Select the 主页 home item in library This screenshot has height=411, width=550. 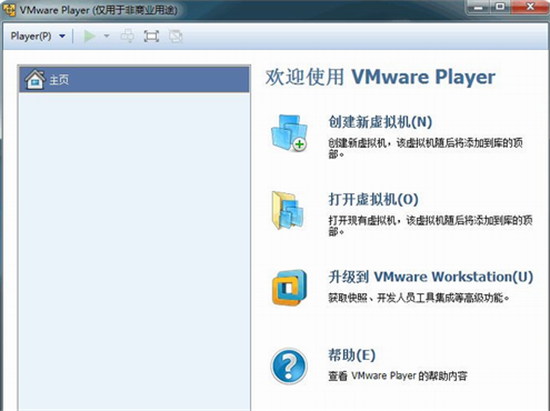coord(134,79)
